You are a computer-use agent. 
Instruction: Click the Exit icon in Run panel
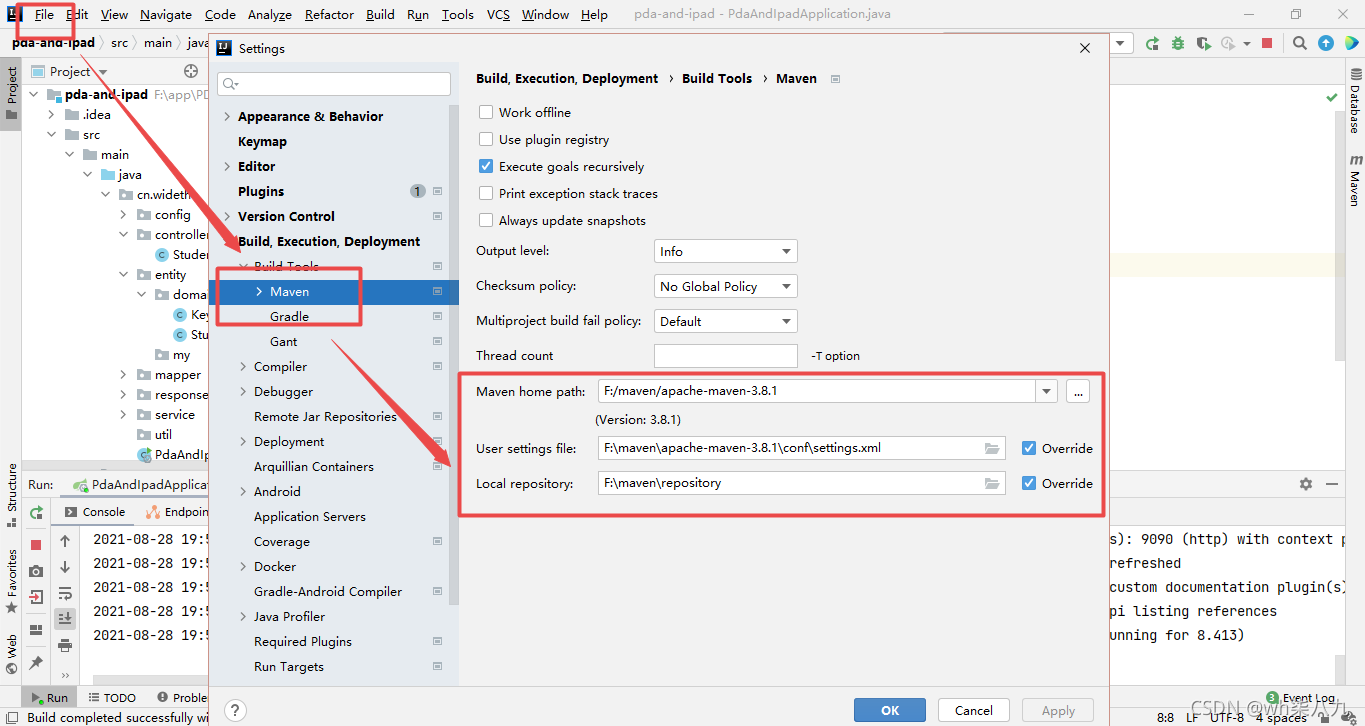[x=36, y=597]
